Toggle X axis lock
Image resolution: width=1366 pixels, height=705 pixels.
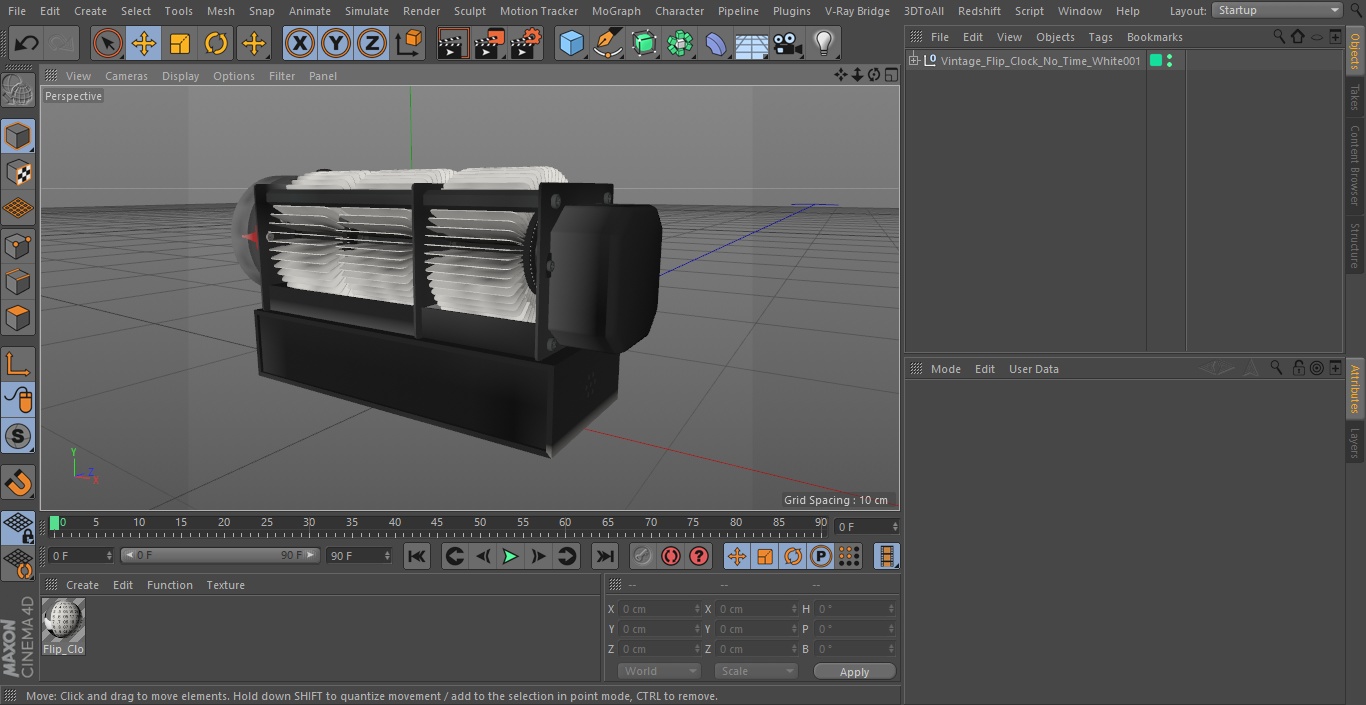click(299, 43)
